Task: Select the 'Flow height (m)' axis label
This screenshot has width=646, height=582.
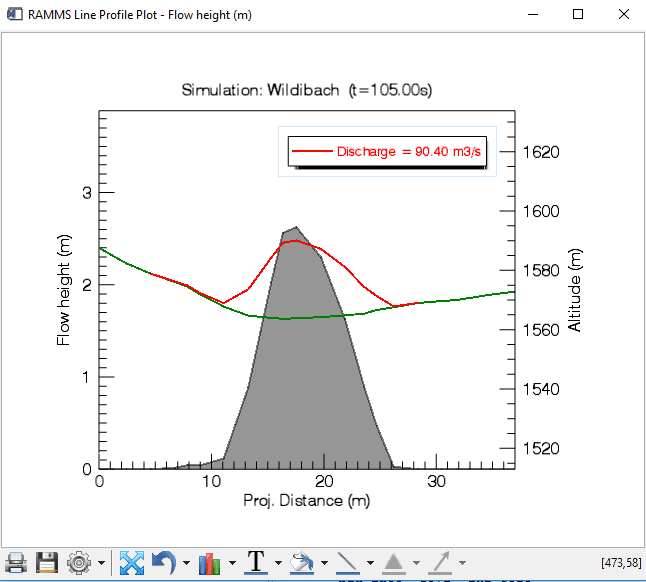Action: (64, 290)
